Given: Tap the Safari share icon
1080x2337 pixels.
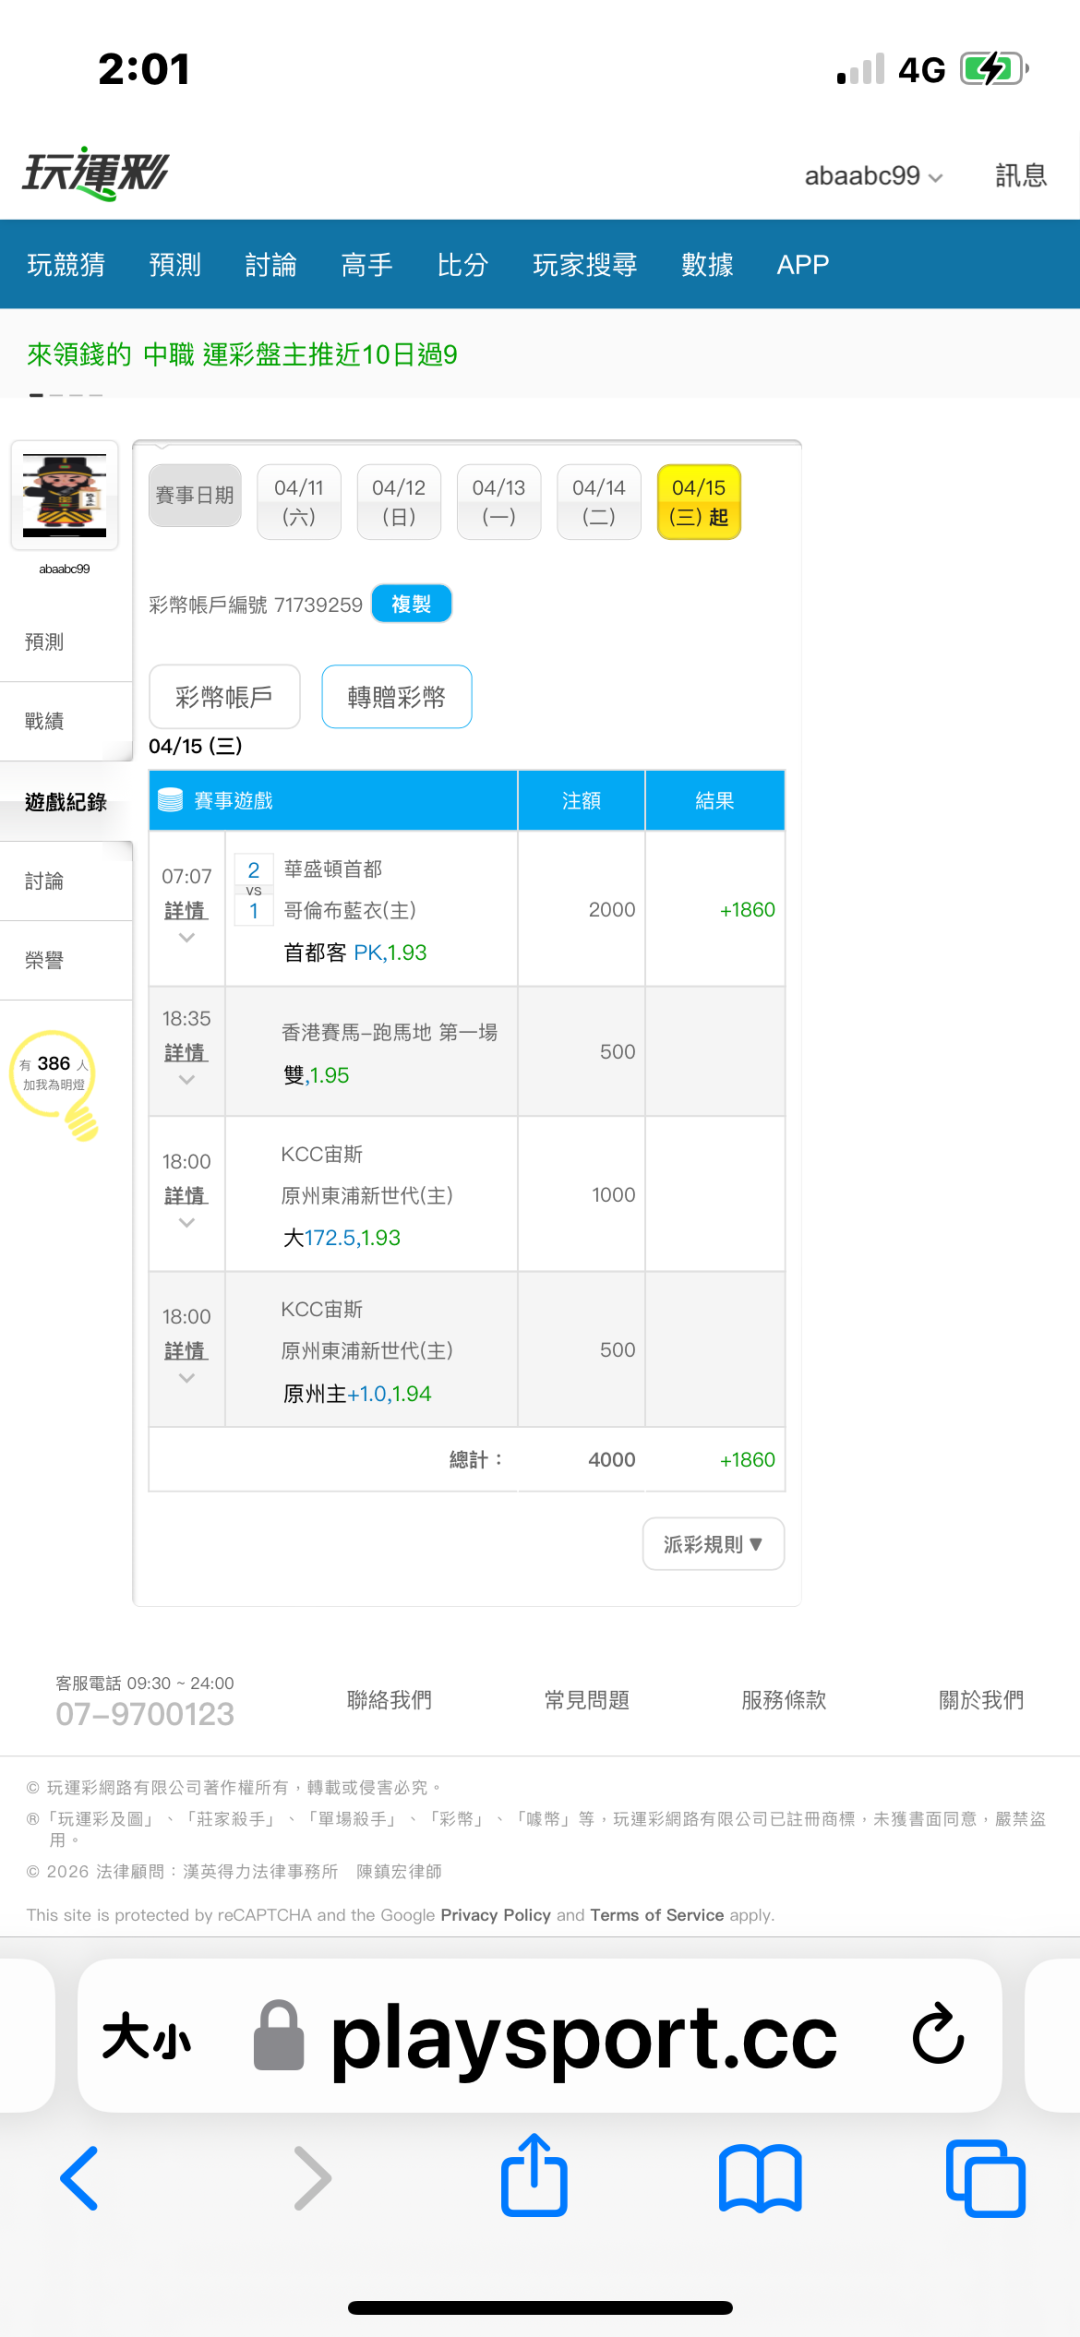Looking at the screenshot, I should click(534, 2176).
